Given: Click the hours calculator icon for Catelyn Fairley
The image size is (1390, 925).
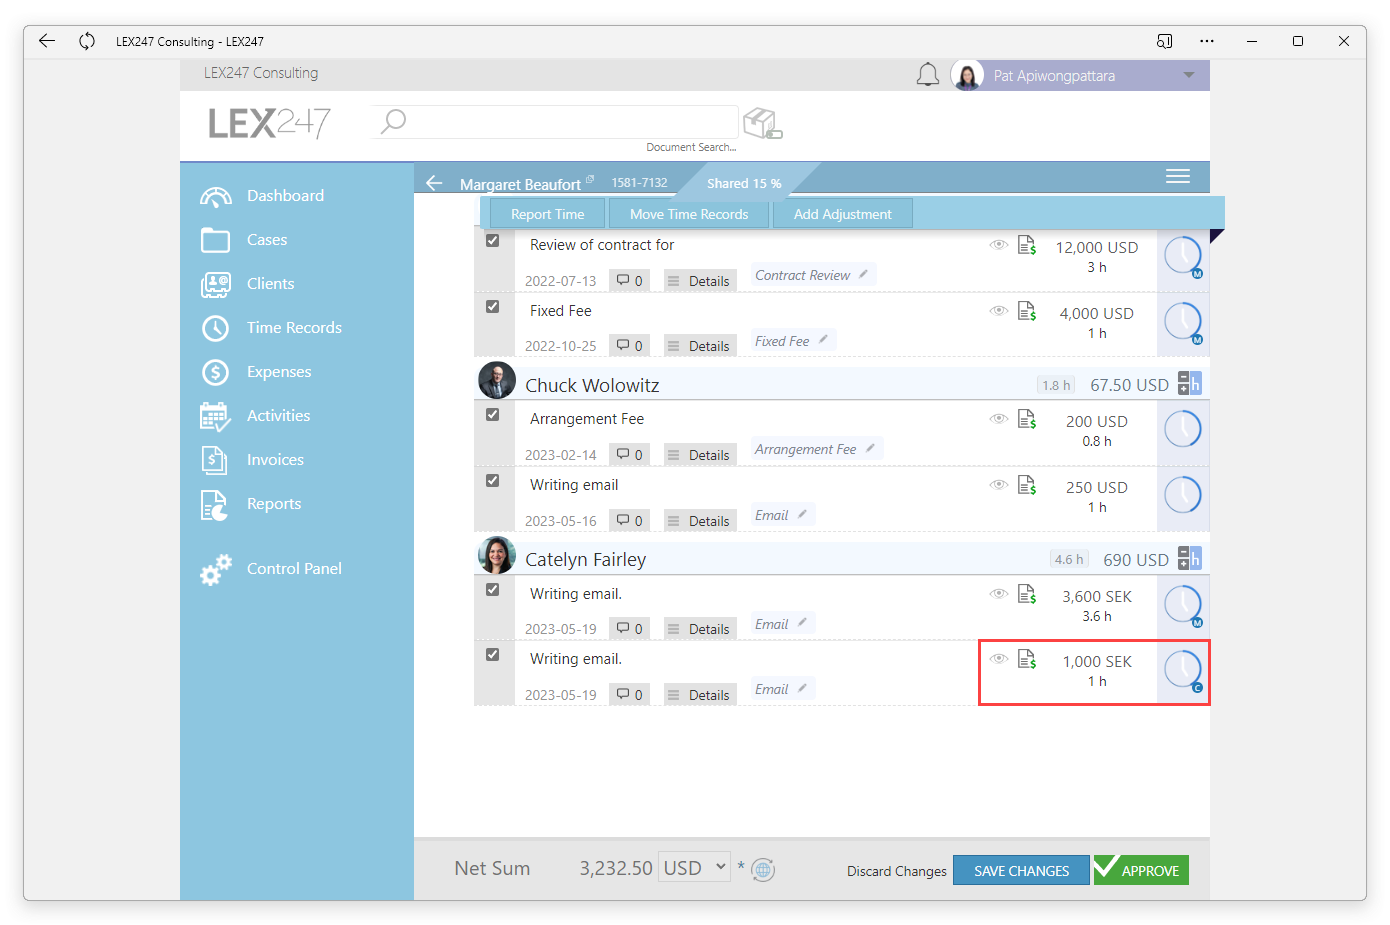Looking at the screenshot, I should [1189, 558].
